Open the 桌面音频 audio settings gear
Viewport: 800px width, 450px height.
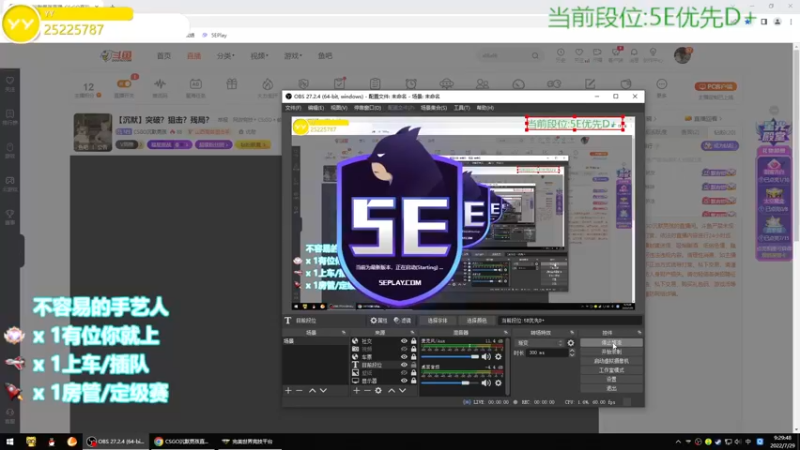pyautogui.click(x=498, y=383)
